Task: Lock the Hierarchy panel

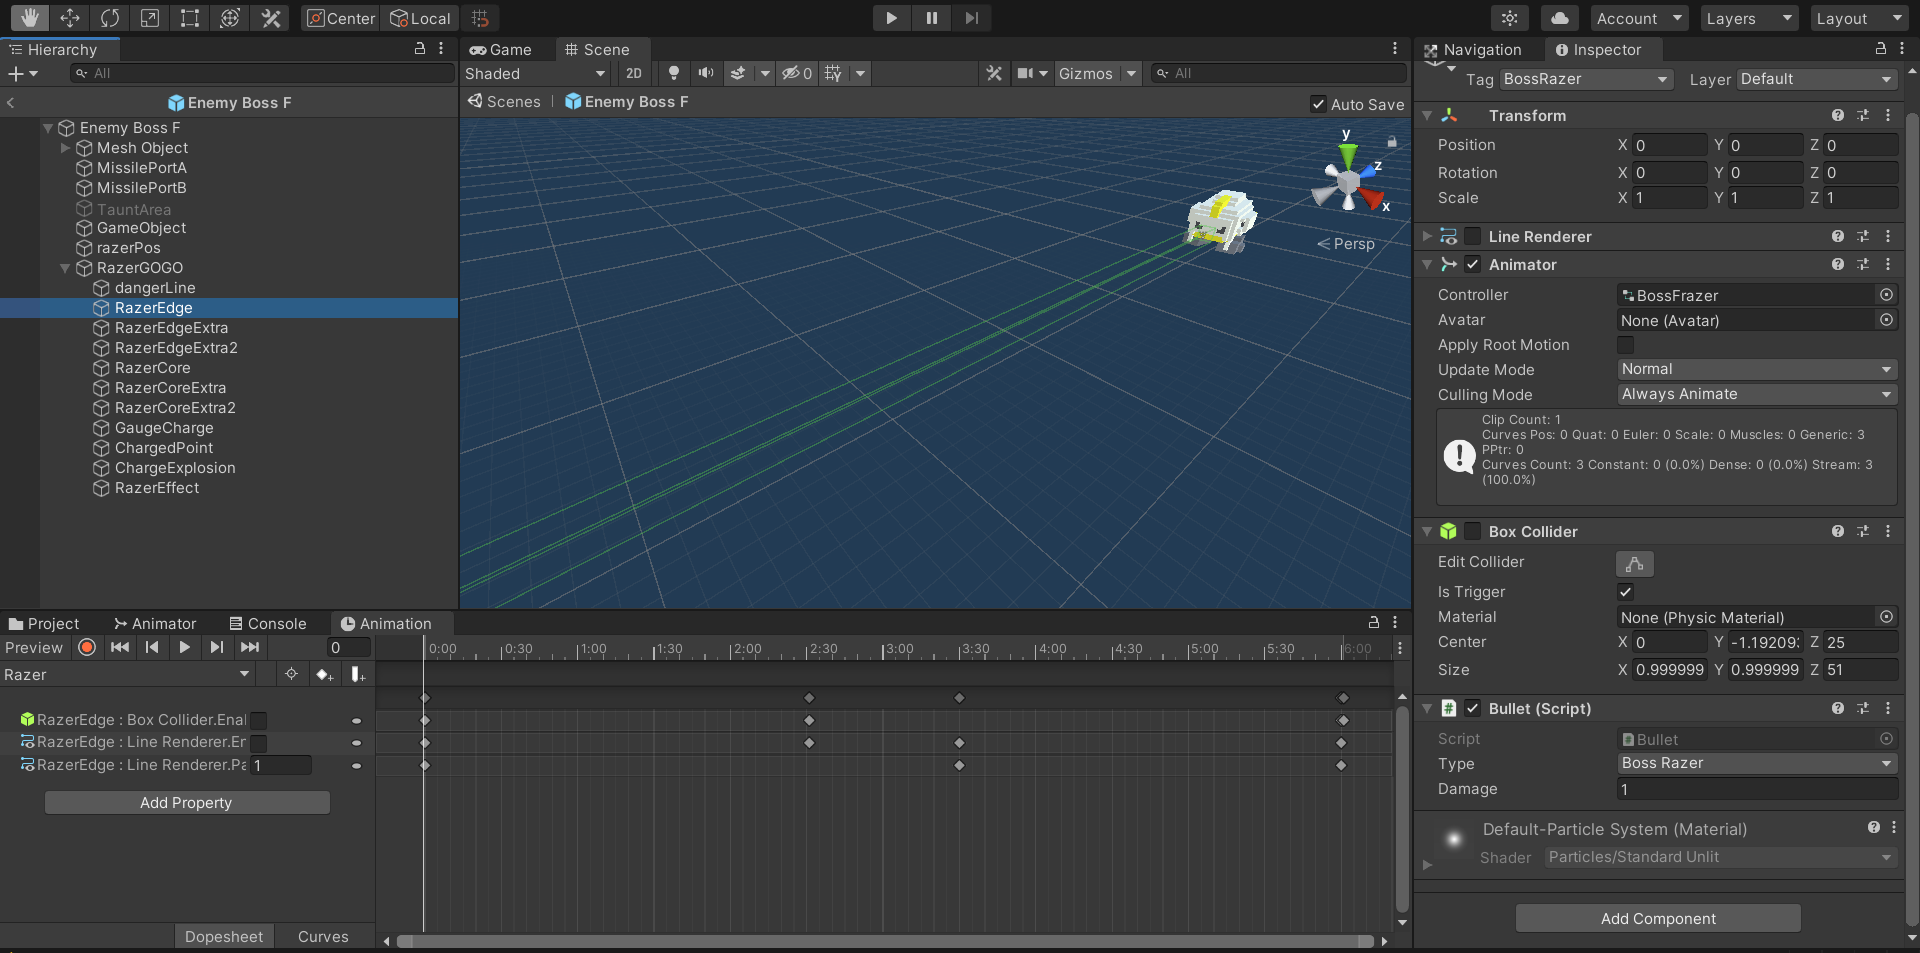Action: tap(420, 49)
